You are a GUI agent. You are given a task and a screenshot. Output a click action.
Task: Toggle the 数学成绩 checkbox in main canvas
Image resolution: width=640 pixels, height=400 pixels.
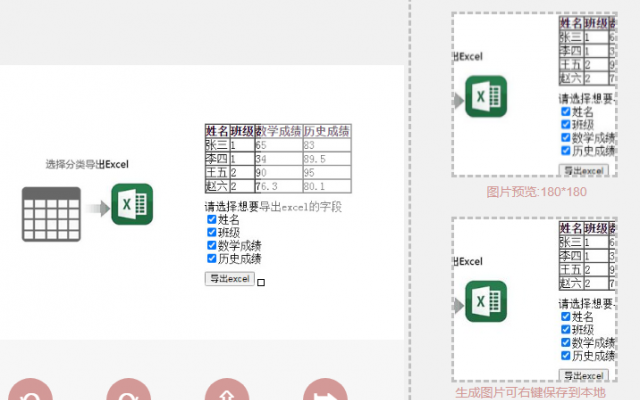[211, 245]
